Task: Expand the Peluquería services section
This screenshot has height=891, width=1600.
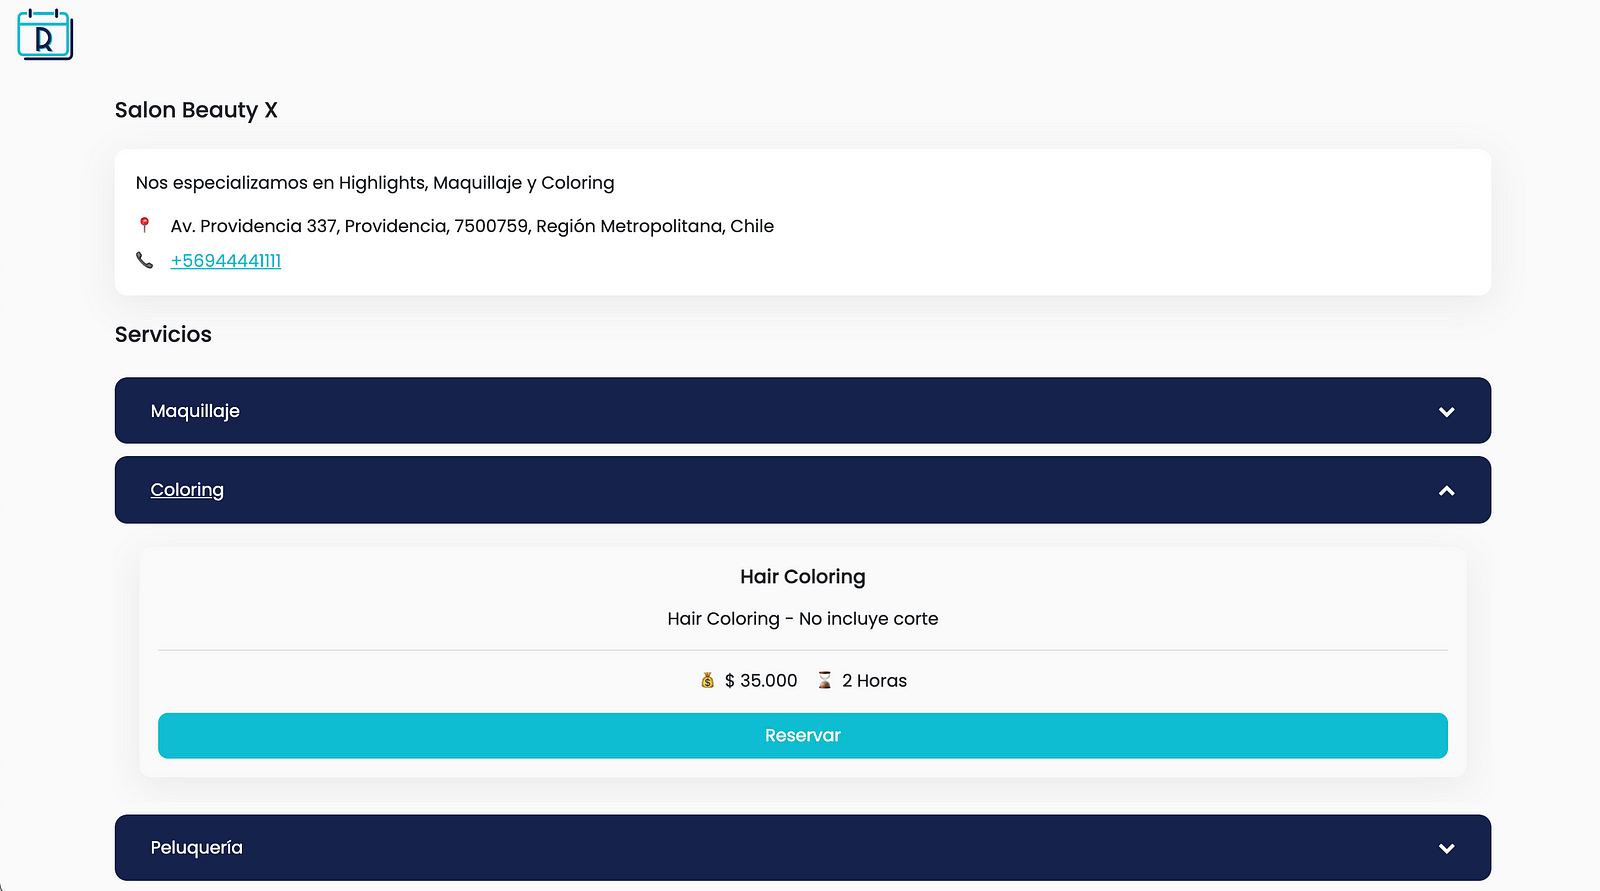Action: [803, 847]
